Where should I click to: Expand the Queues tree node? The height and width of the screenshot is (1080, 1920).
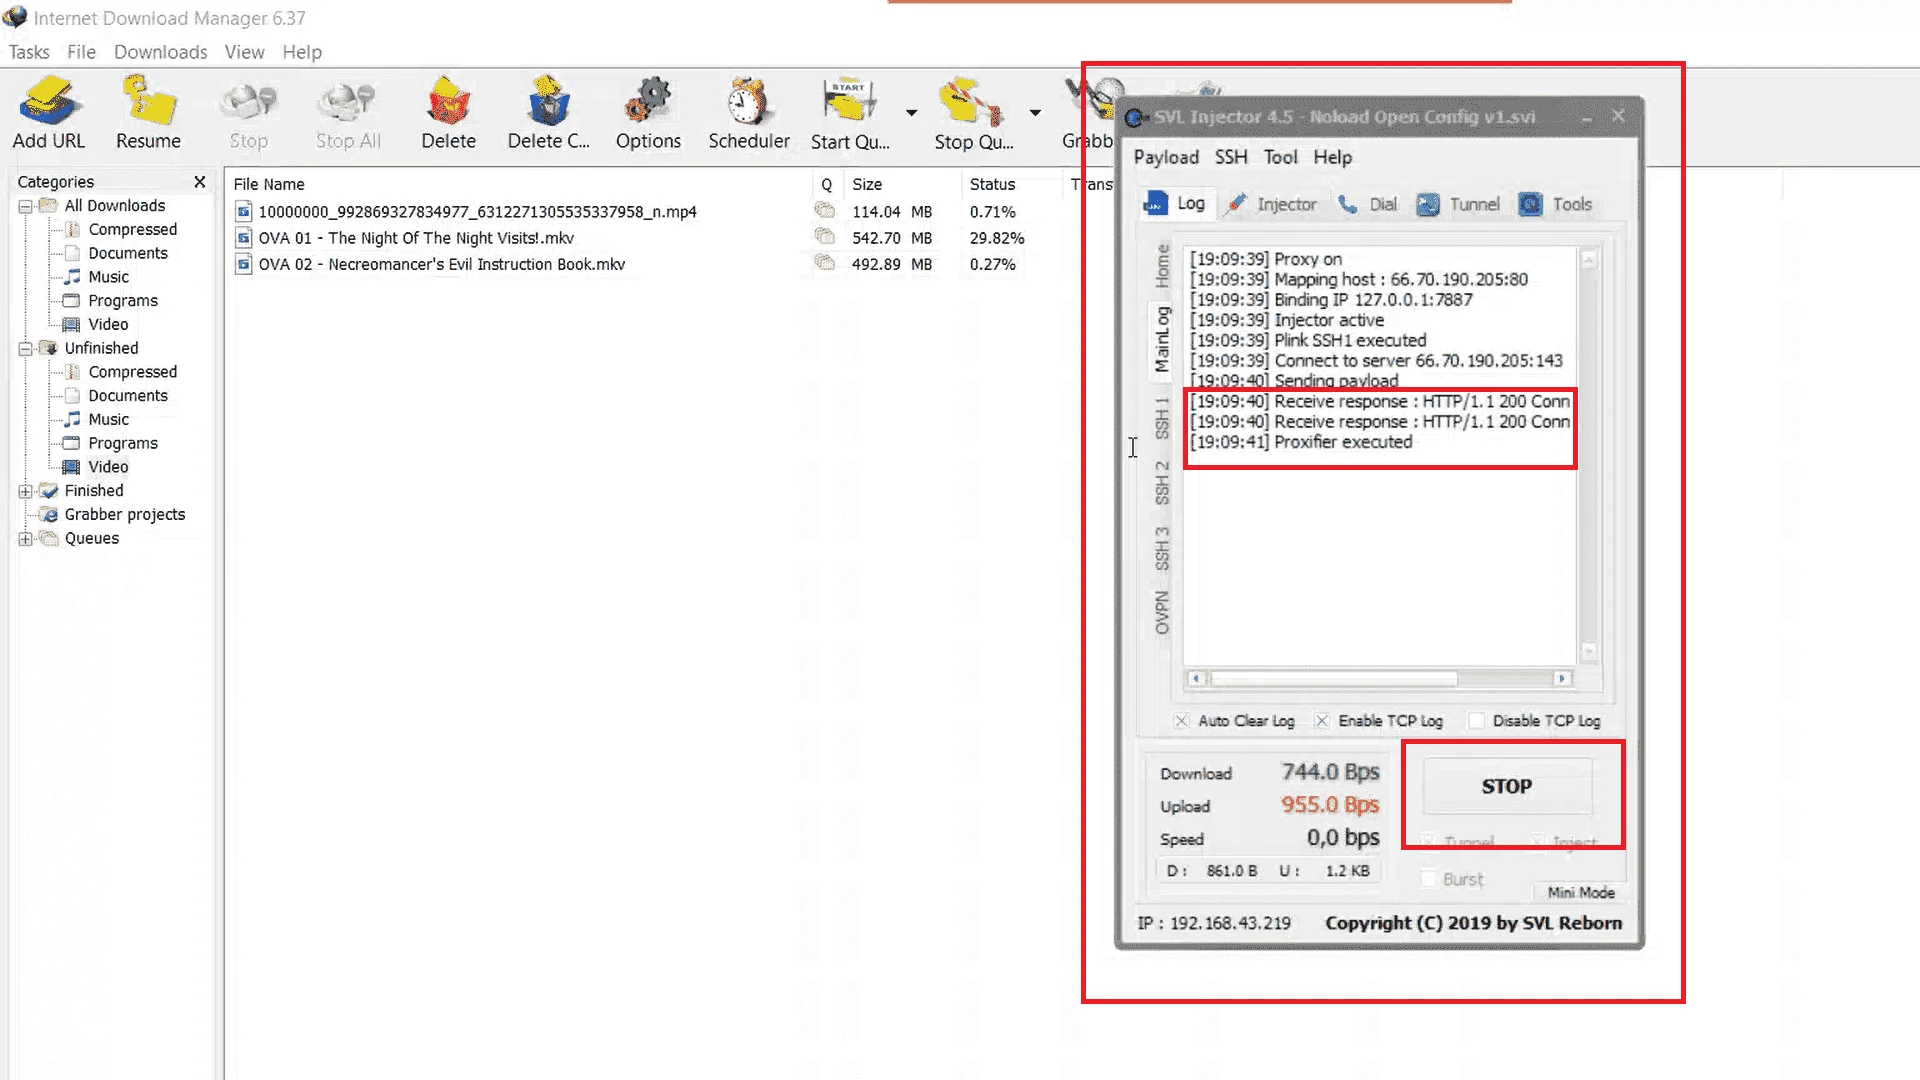tap(25, 539)
